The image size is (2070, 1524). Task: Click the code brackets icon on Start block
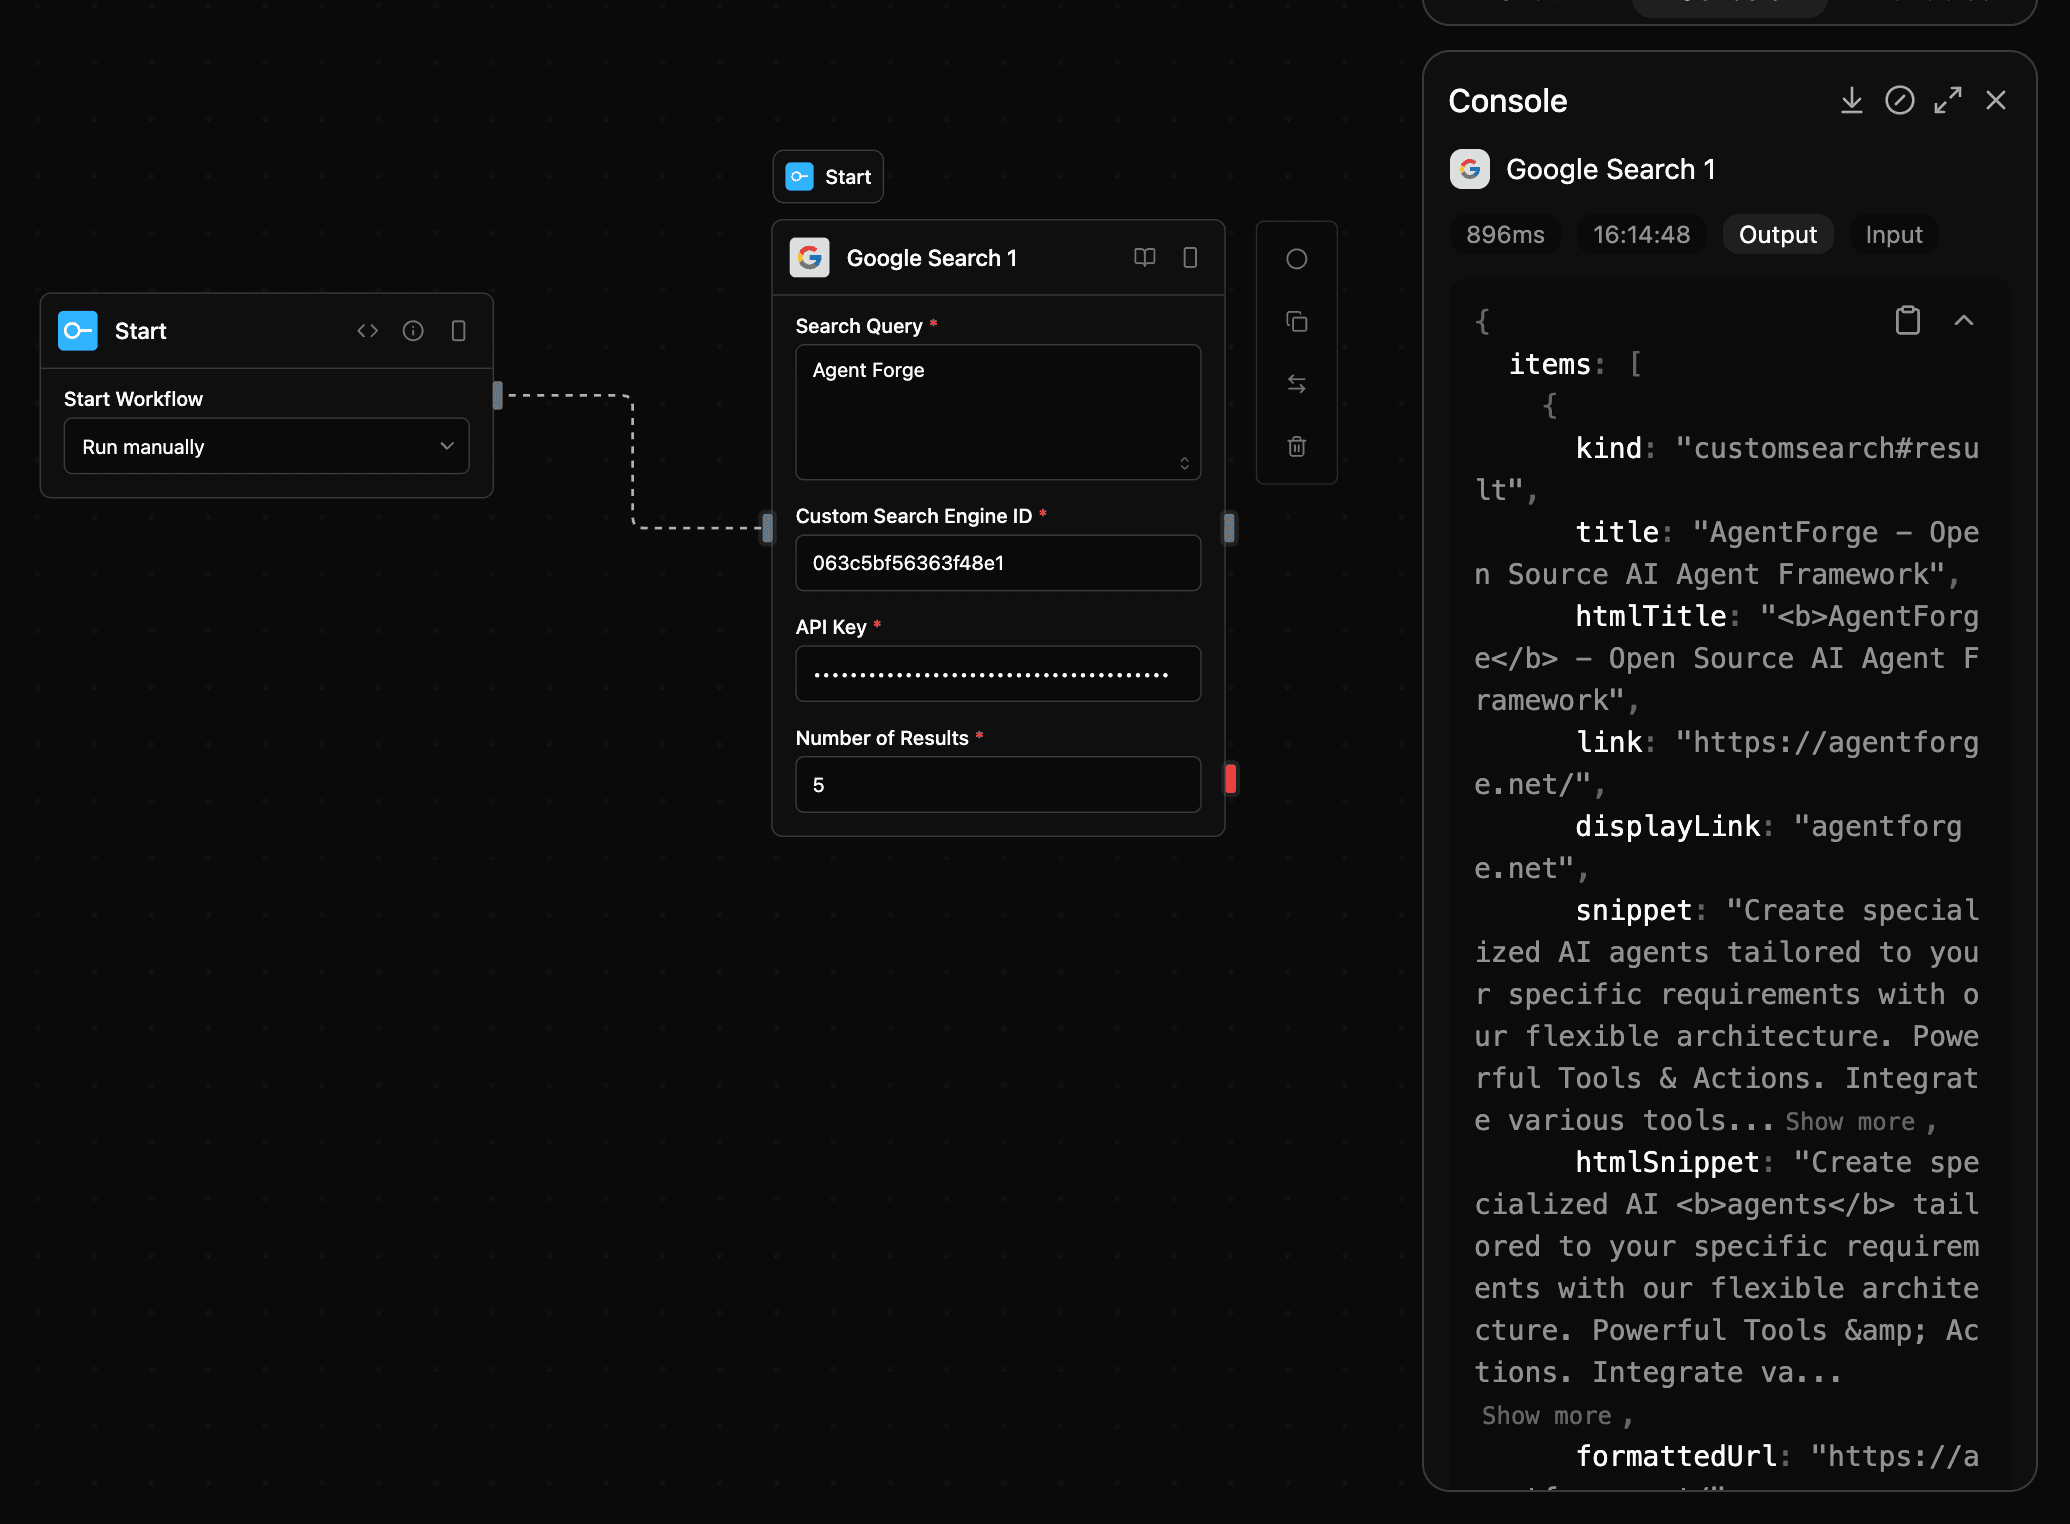pyautogui.click(x=367, y=331)
